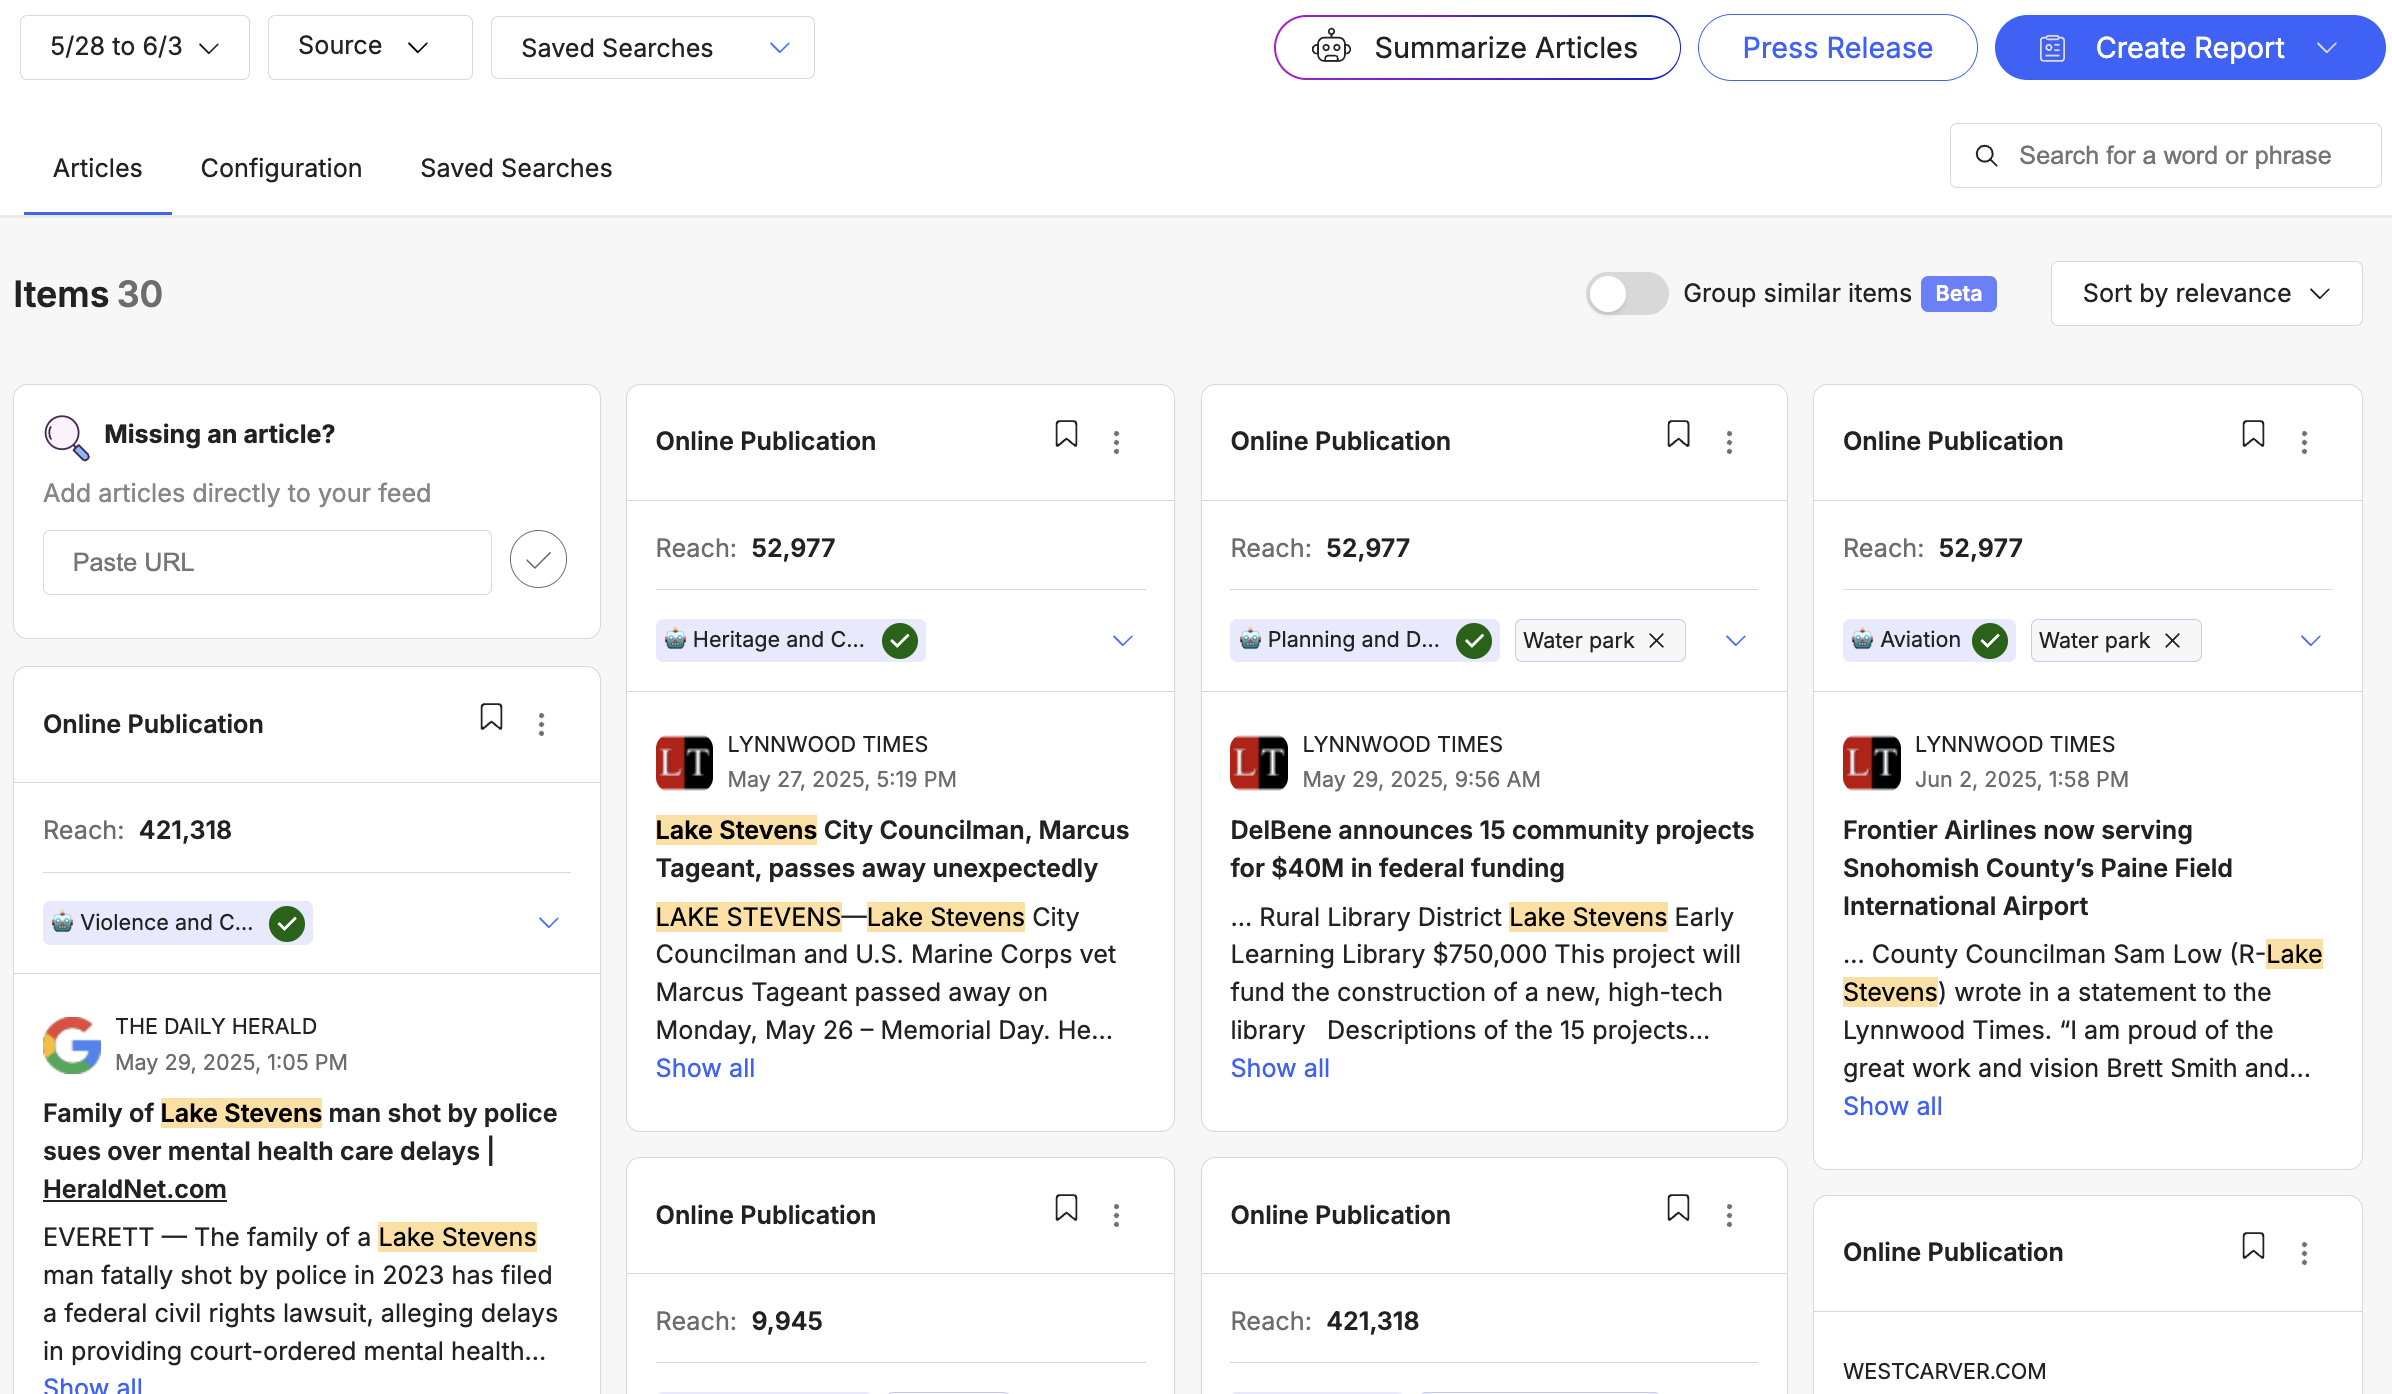2392x1394 pixels.
Task: Open the Saved Searches dropdown in top bar
Action: (x=653, y=47)
